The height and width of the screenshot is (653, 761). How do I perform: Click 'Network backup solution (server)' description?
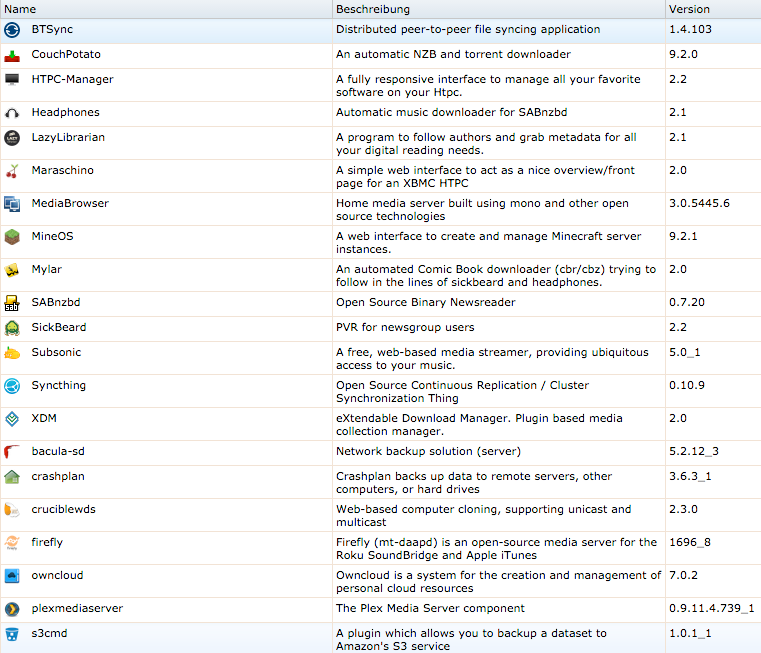[x=428, y=452]
